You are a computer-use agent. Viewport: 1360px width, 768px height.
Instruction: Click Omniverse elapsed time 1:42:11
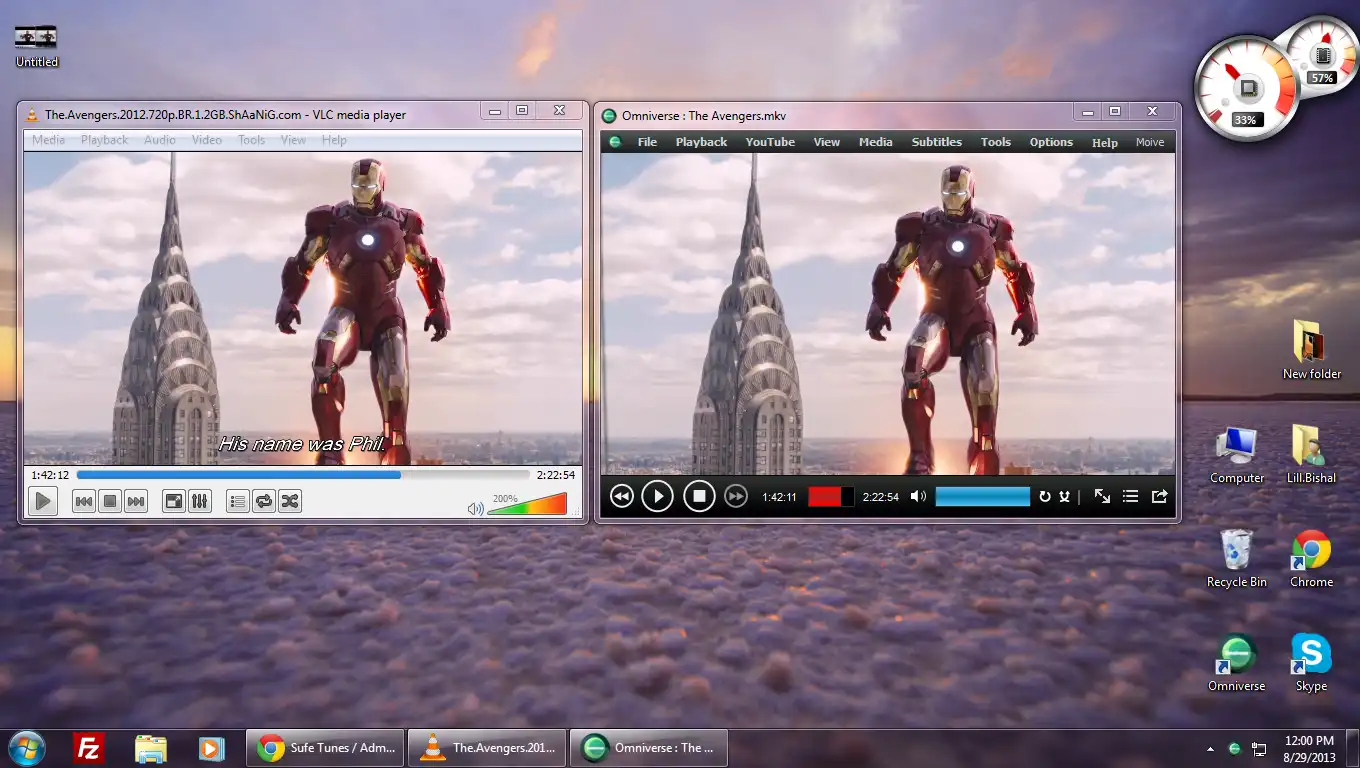coord(780,497)
